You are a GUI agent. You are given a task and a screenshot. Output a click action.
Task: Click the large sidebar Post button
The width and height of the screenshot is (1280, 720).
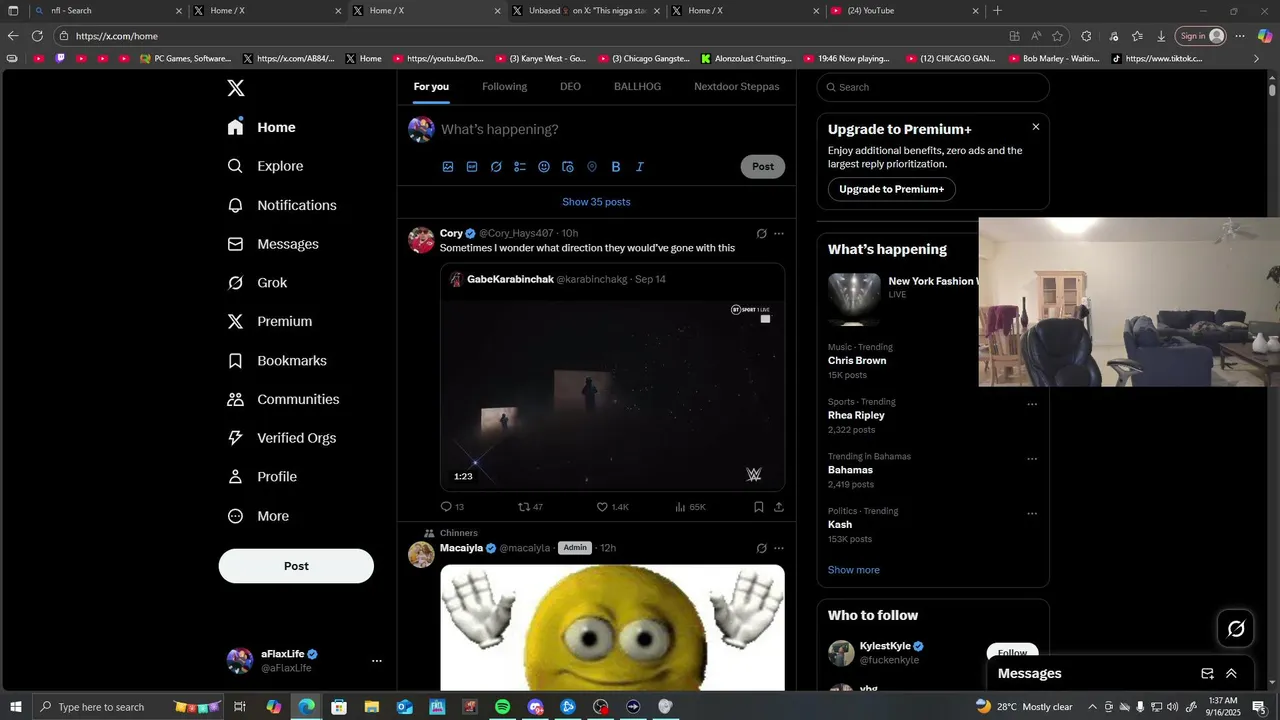pyautogui.click(x=296, y=566)
